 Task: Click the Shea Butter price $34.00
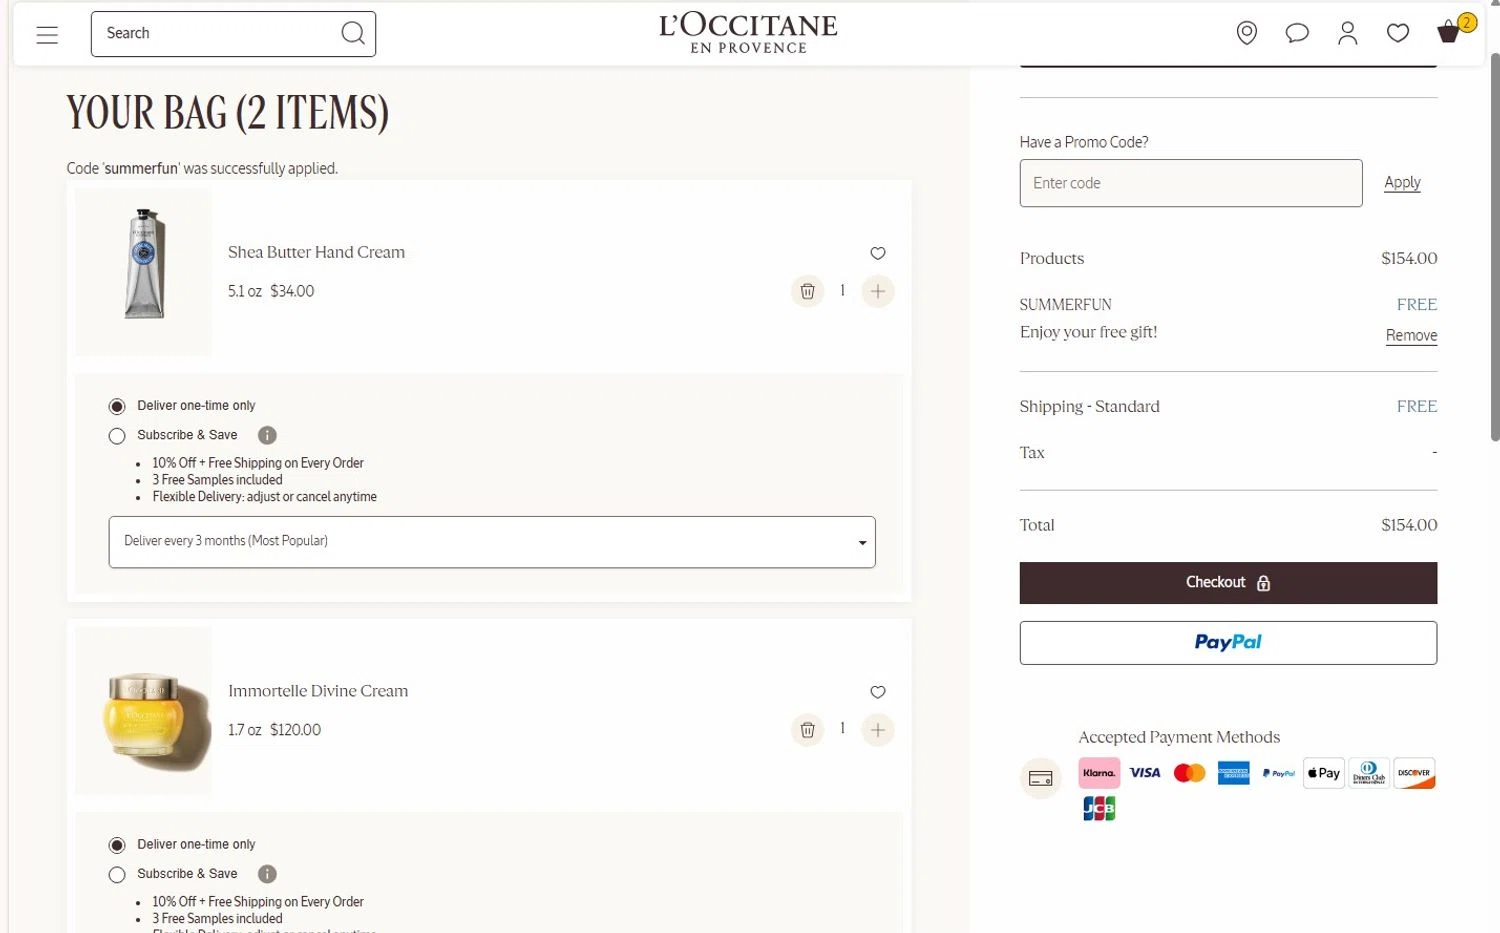click(292, 291)
